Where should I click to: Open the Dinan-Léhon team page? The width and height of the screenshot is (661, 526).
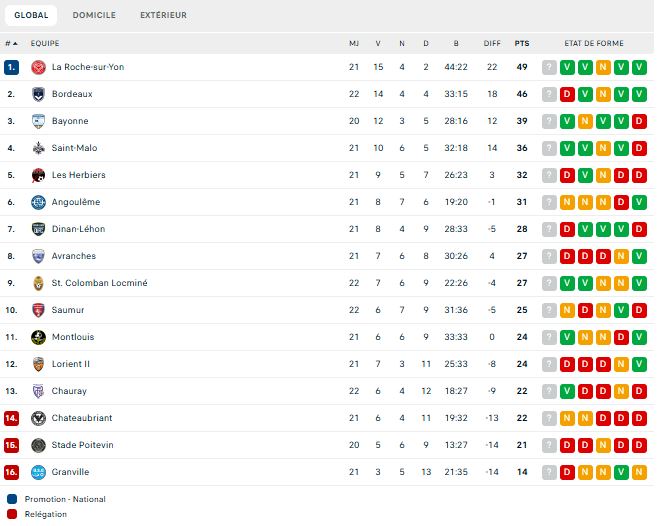(x=78, y=229)
